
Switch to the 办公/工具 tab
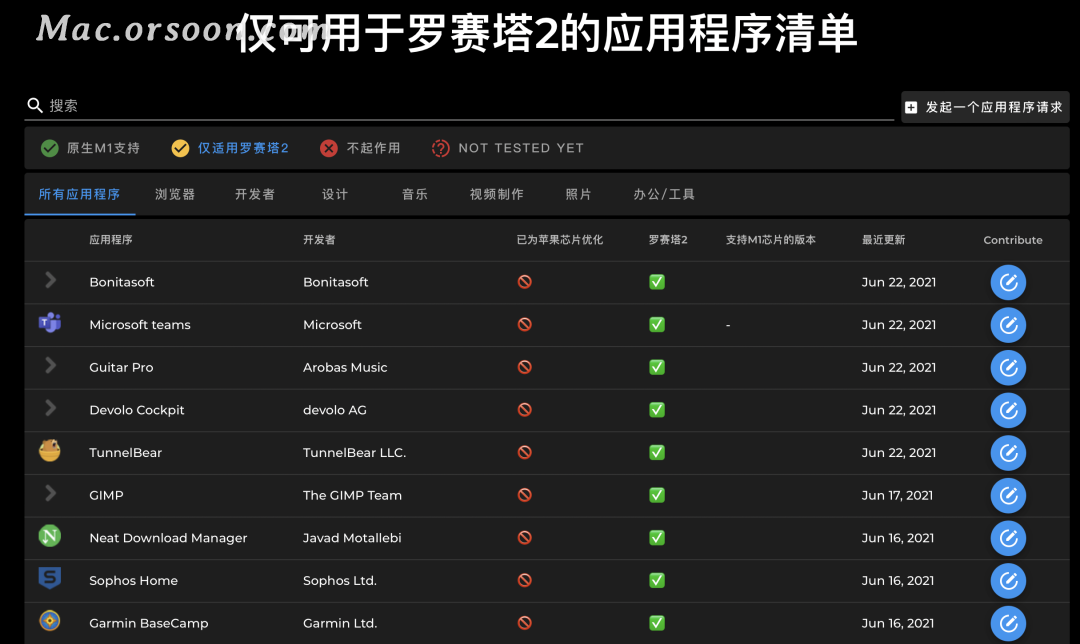[x=664, y=194]
